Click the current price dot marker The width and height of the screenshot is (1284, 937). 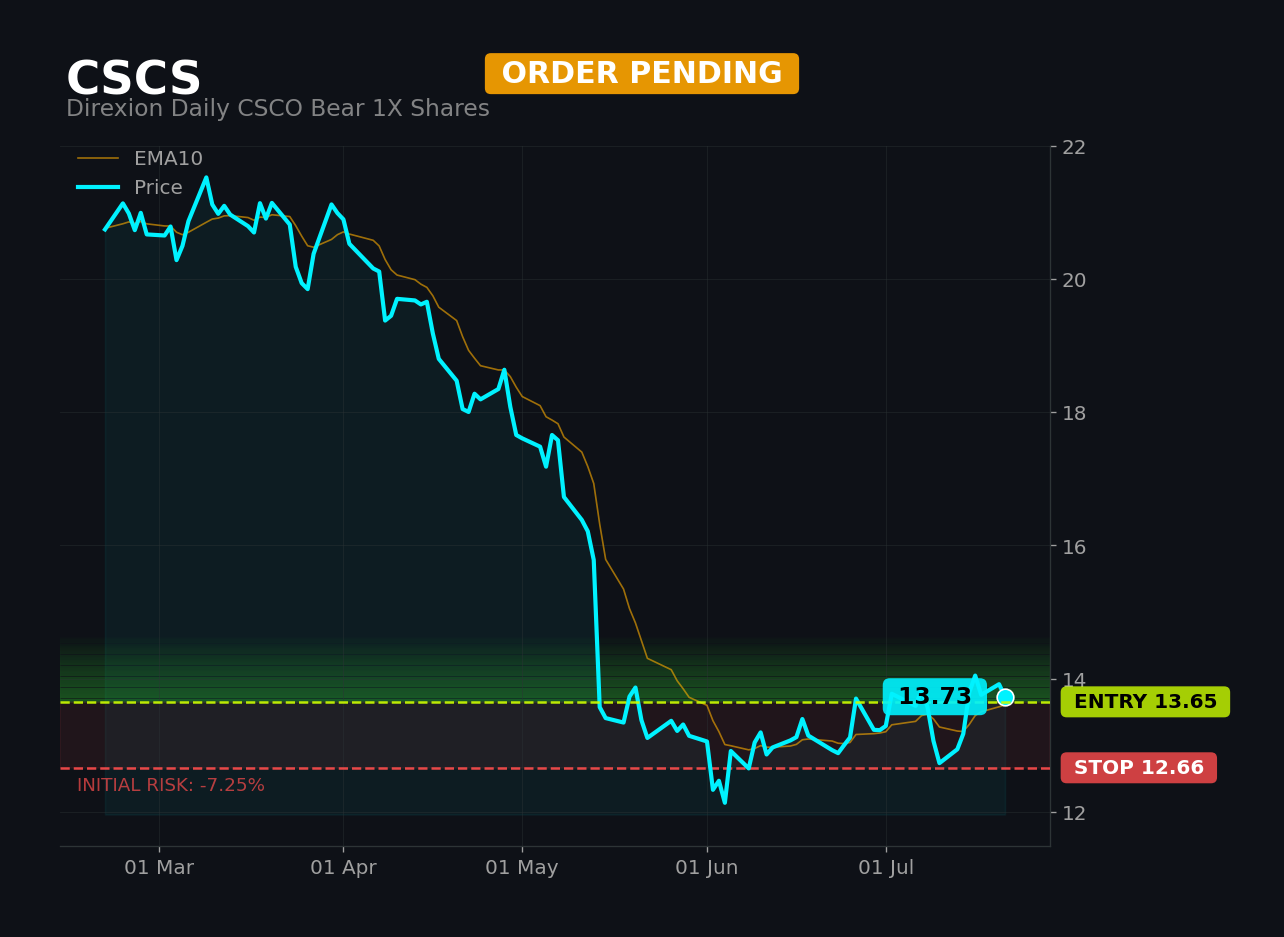(x=1005, y=697)
